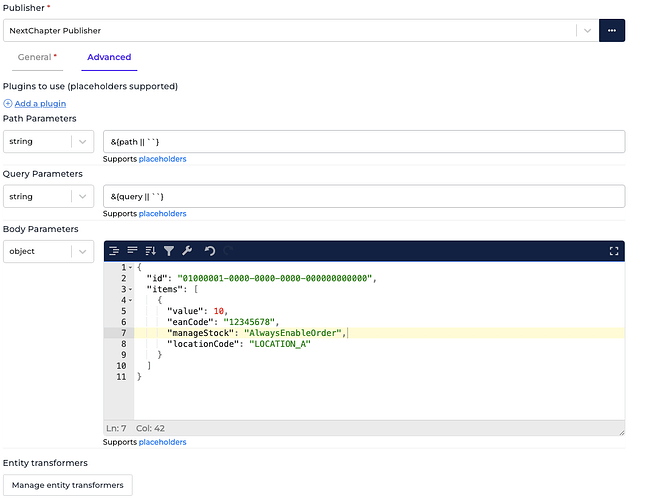Click the "AlwaysEnableOrder" value in editor
662x500 pixels.
[x=293, y=333]
